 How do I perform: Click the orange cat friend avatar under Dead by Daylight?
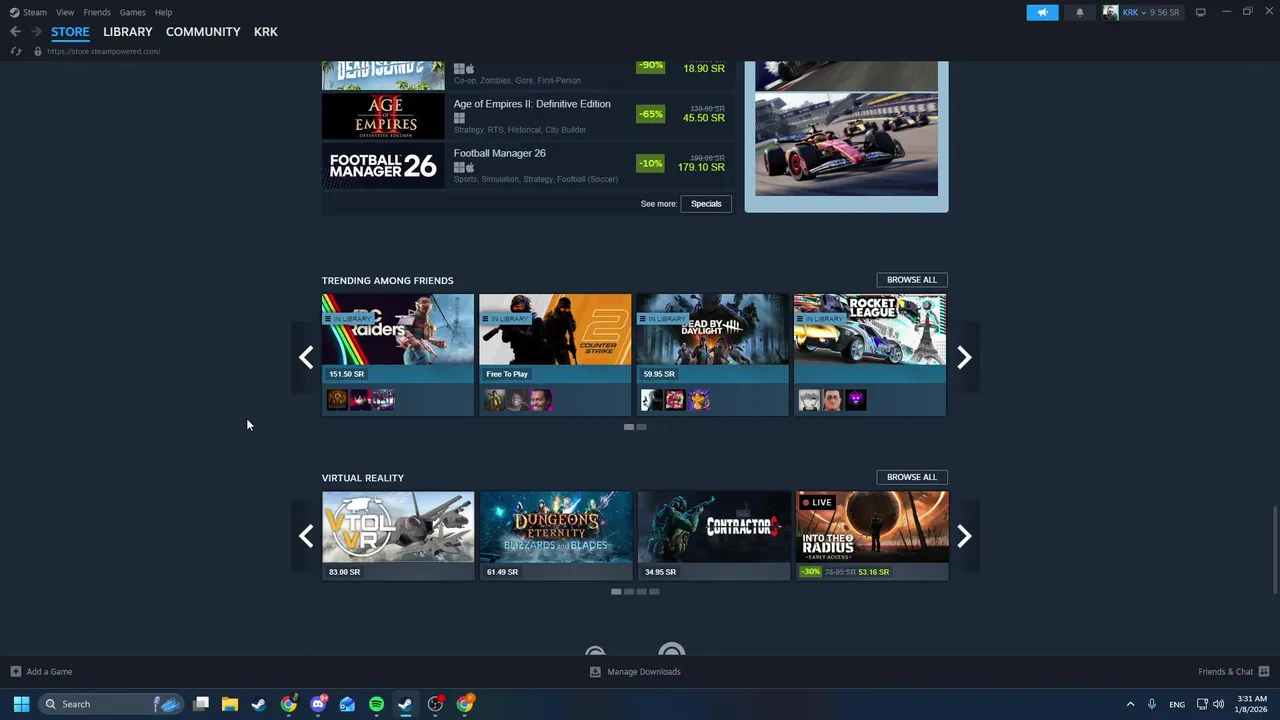pyautogui.click(x=698, y=400)
